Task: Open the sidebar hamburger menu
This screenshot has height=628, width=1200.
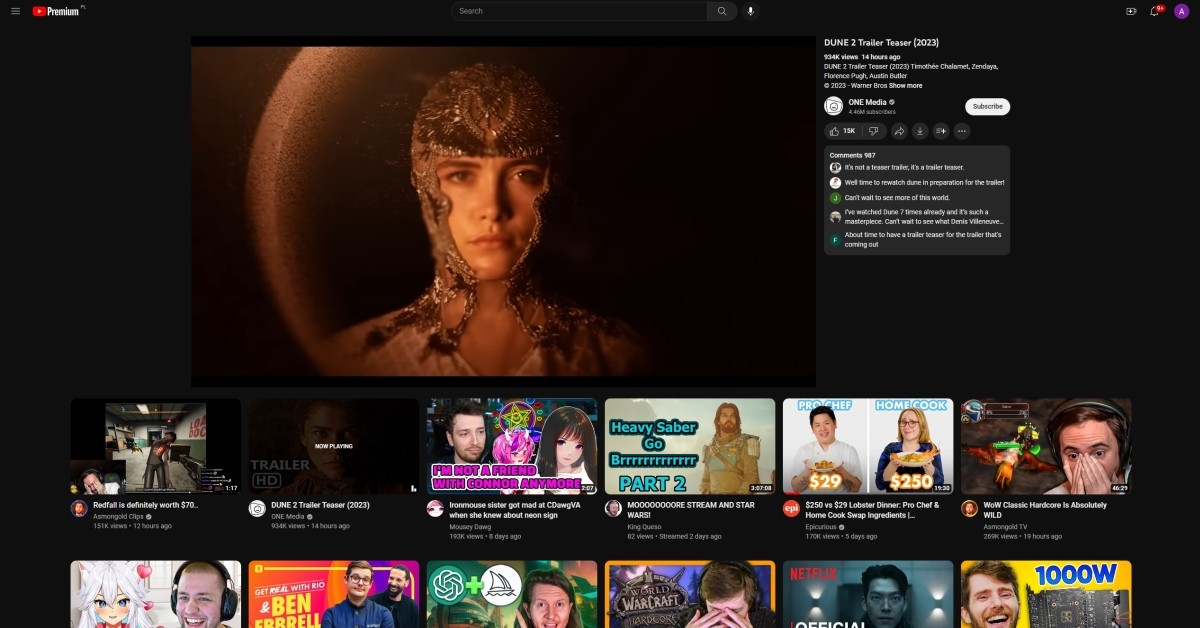Action: coord(15,11)
